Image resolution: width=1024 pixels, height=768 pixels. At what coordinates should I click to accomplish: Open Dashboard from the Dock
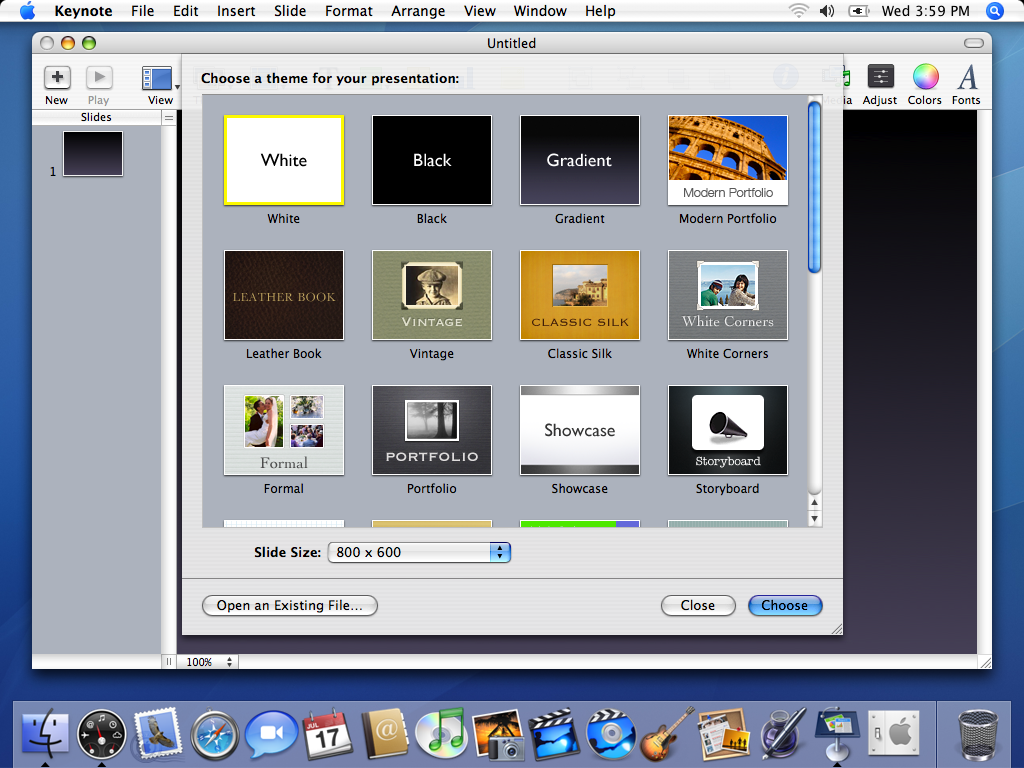101,734
